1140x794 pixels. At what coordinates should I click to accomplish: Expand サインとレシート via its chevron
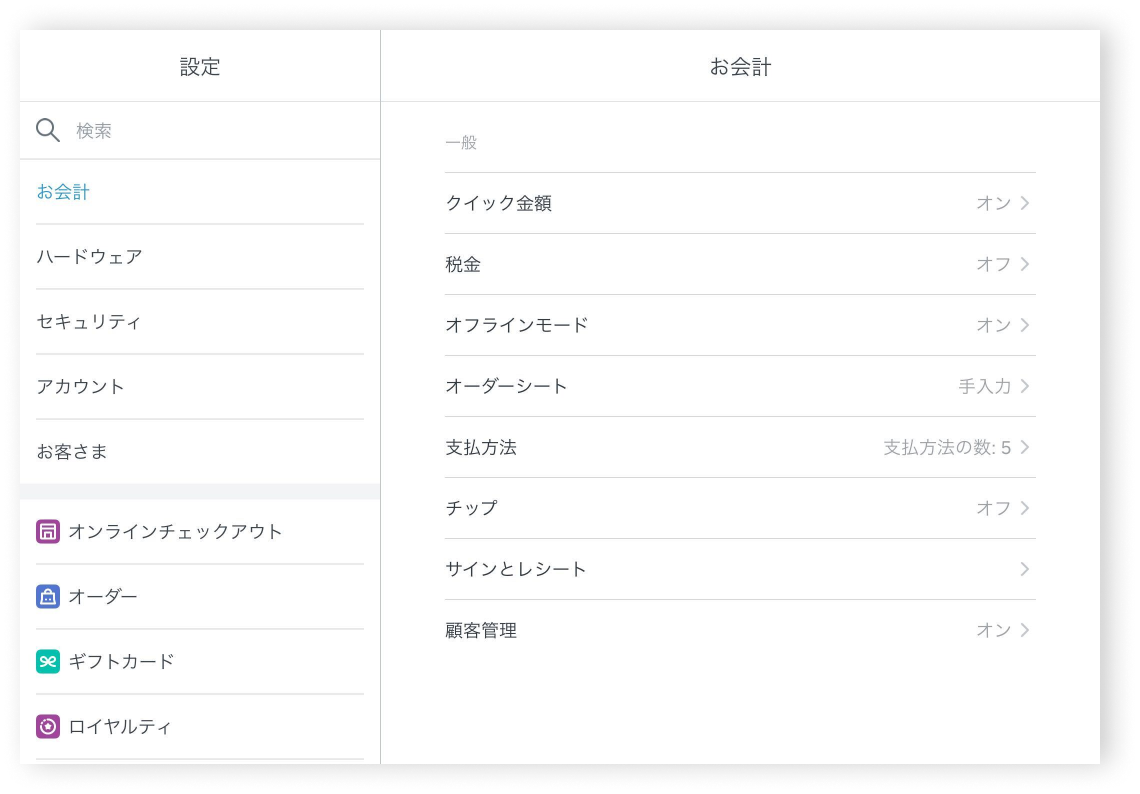coord(1025,569)
